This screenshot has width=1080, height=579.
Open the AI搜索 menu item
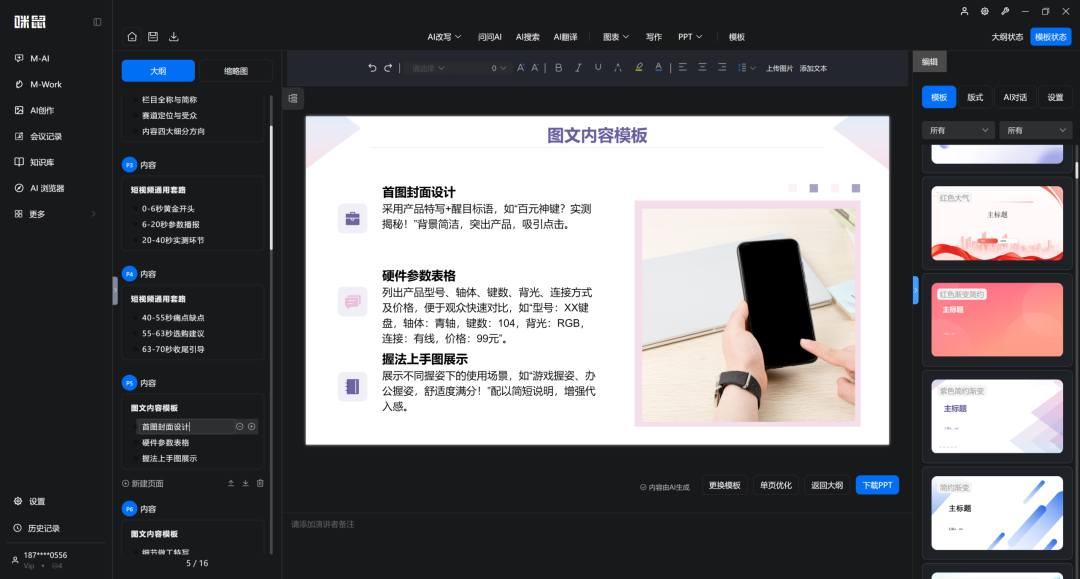pyautogui.click(x=528, y=37)
